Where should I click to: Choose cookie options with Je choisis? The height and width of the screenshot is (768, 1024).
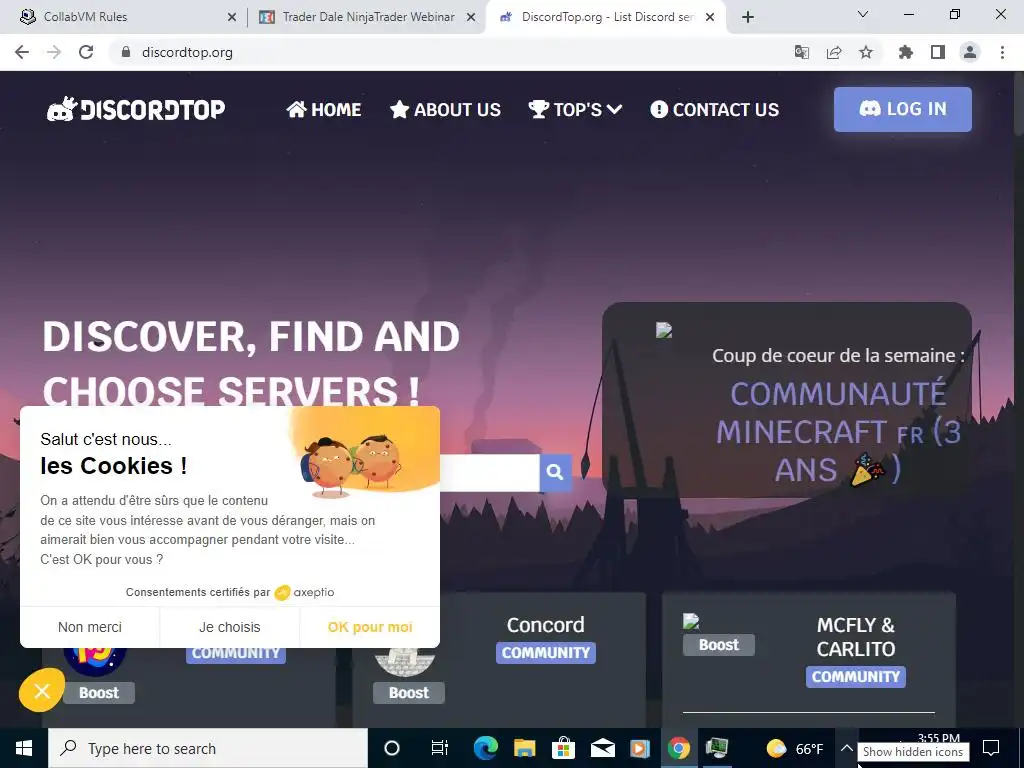[230, 627]
